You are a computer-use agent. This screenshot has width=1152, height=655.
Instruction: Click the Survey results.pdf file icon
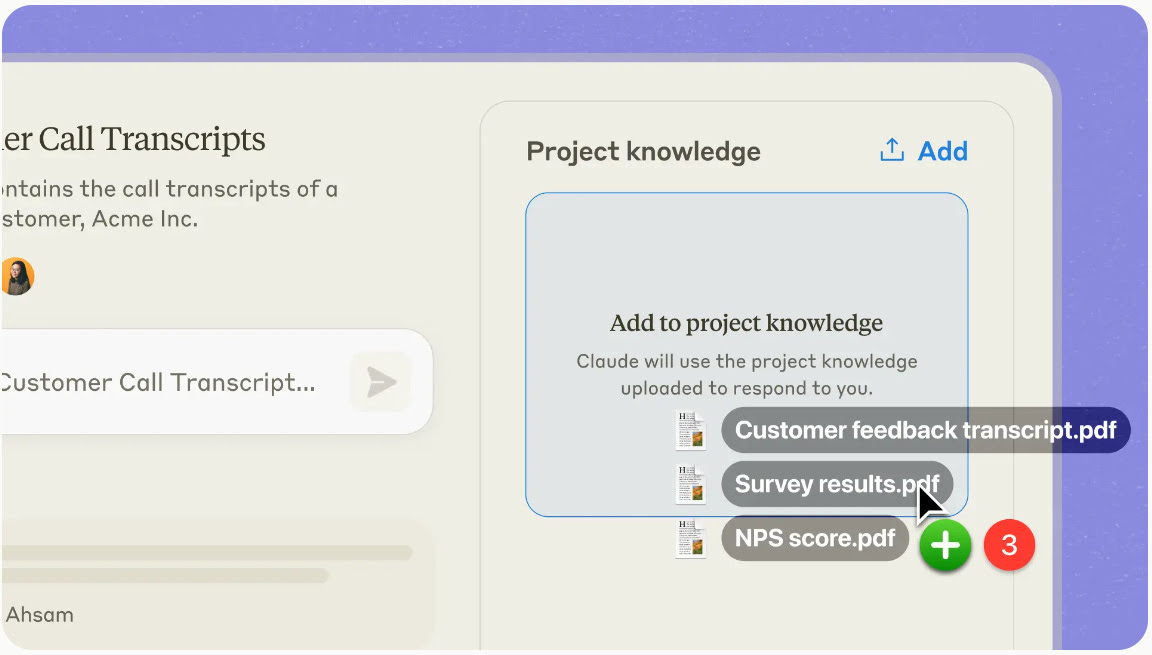(691, 485)
